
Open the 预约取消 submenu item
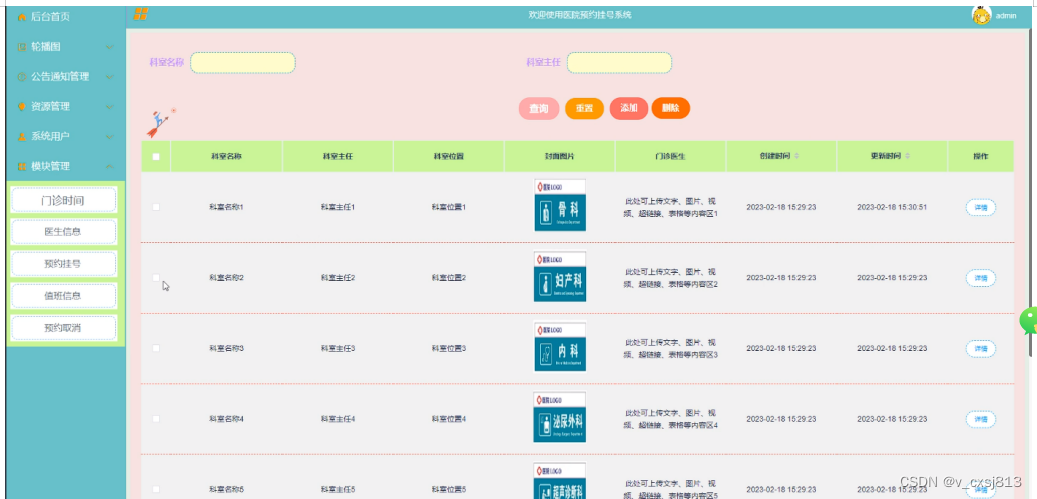click(x=63, y=328)
